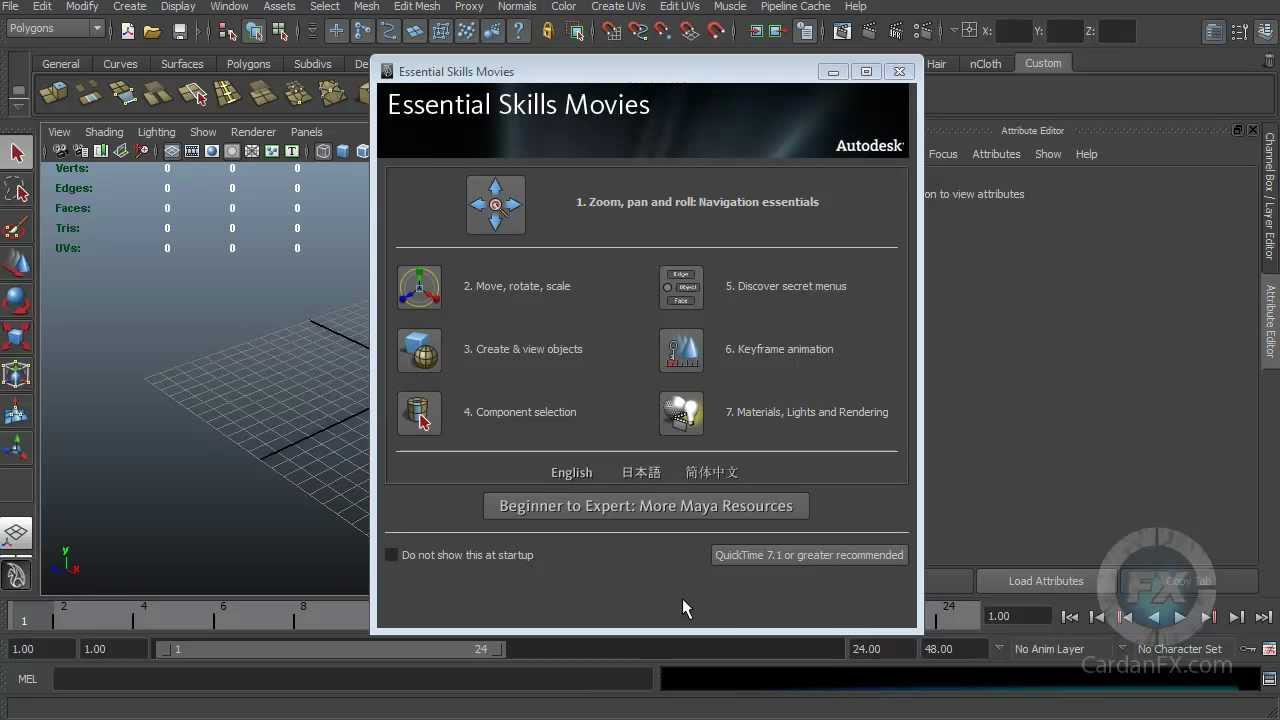Screen dimensions: 1280x720
Task: Choose the 日本語 language link
Action: (641, 473)
